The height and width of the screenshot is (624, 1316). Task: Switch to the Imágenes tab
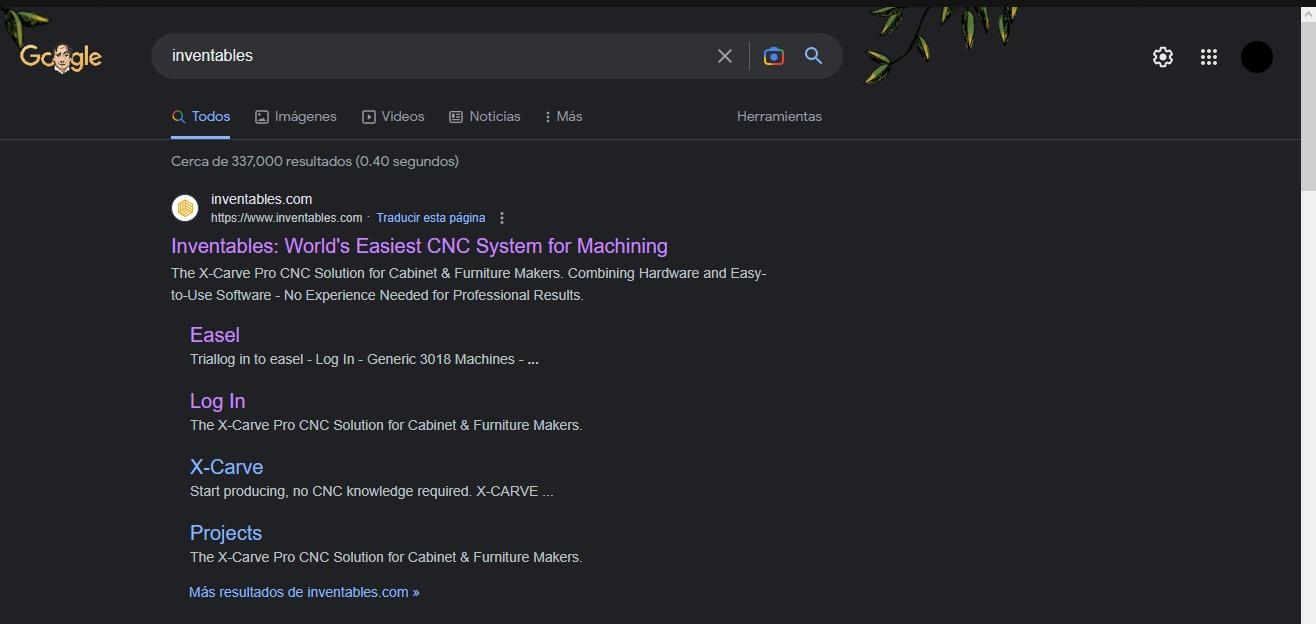296,117
